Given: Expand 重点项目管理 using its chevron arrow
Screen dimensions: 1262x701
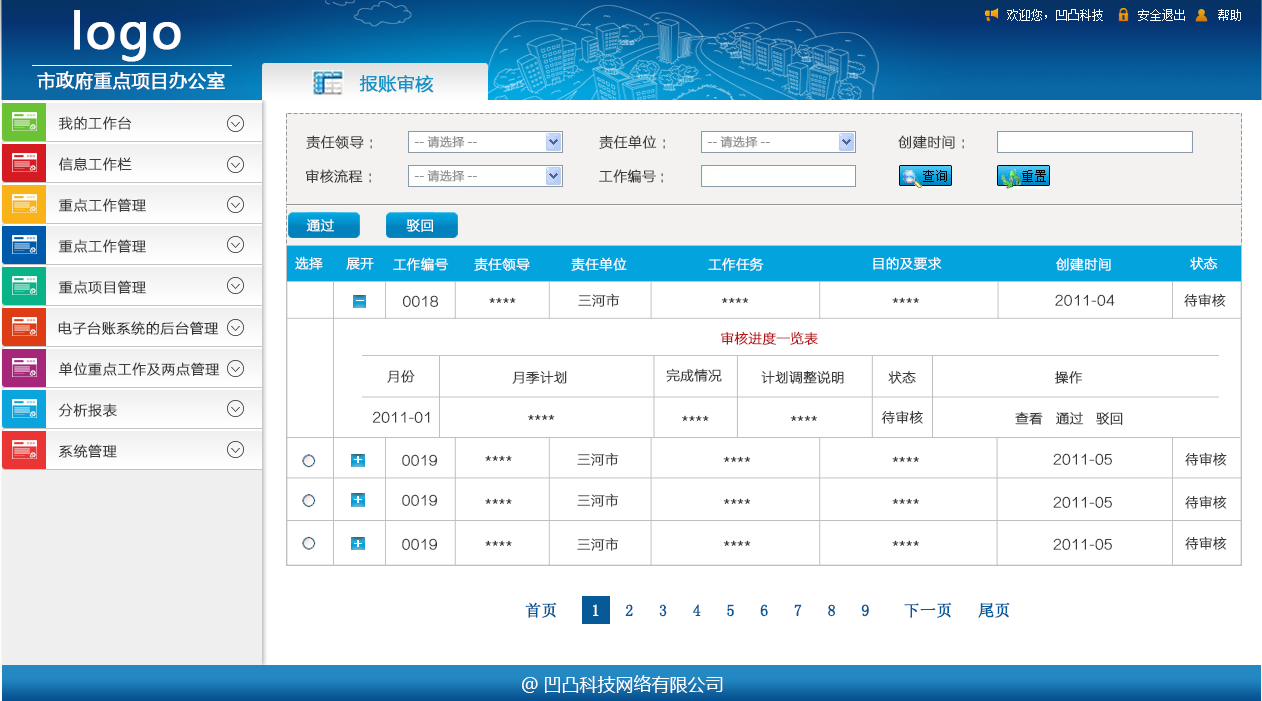Looking at the screenshot, I should coord(236,286).
